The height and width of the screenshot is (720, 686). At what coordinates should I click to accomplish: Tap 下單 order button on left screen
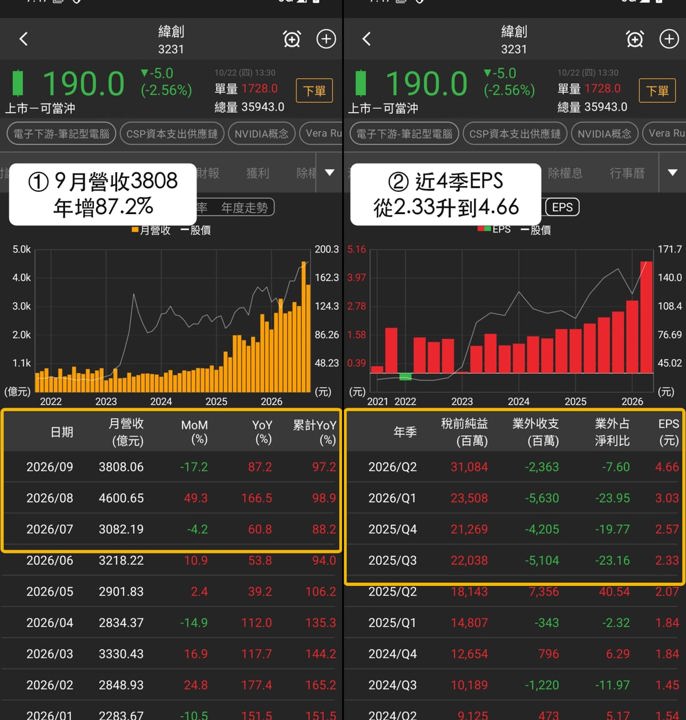pos(314,90)
